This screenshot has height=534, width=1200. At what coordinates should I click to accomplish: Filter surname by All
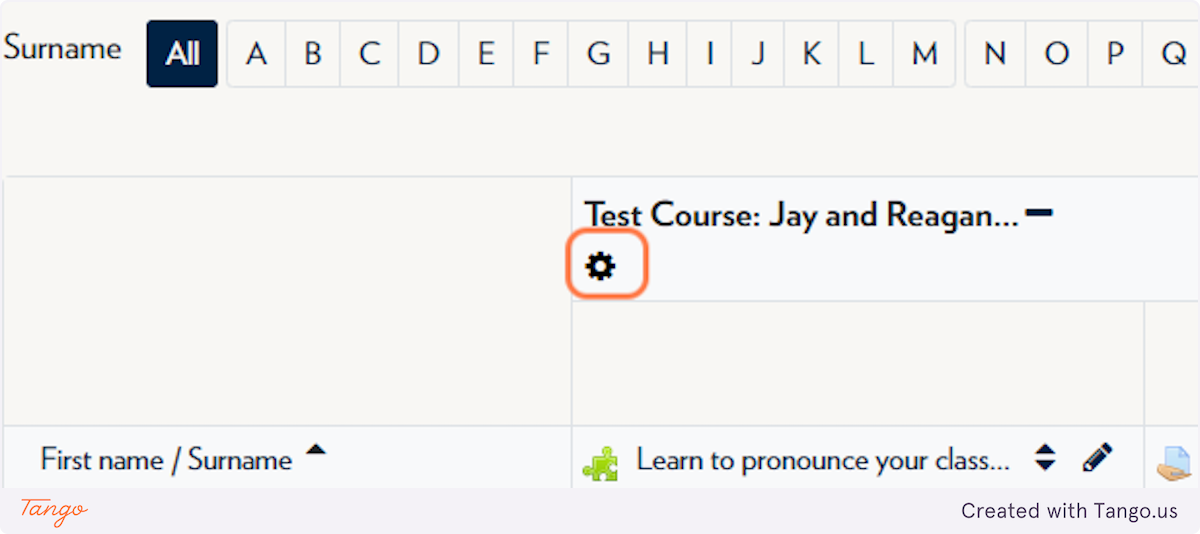(182, 54)
